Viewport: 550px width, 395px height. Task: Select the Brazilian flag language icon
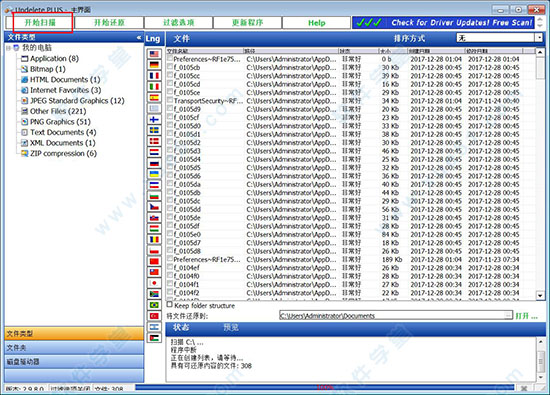[154, 305]
